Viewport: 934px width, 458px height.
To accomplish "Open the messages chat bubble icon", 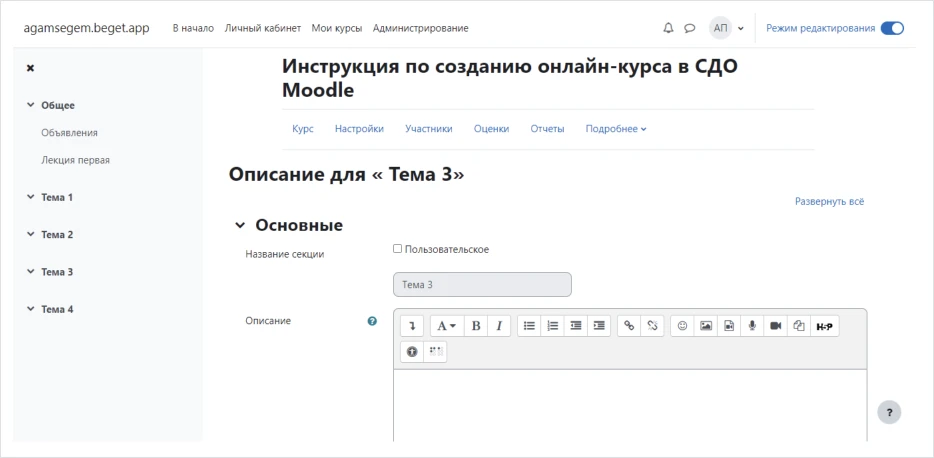I will tap(689, 28).
